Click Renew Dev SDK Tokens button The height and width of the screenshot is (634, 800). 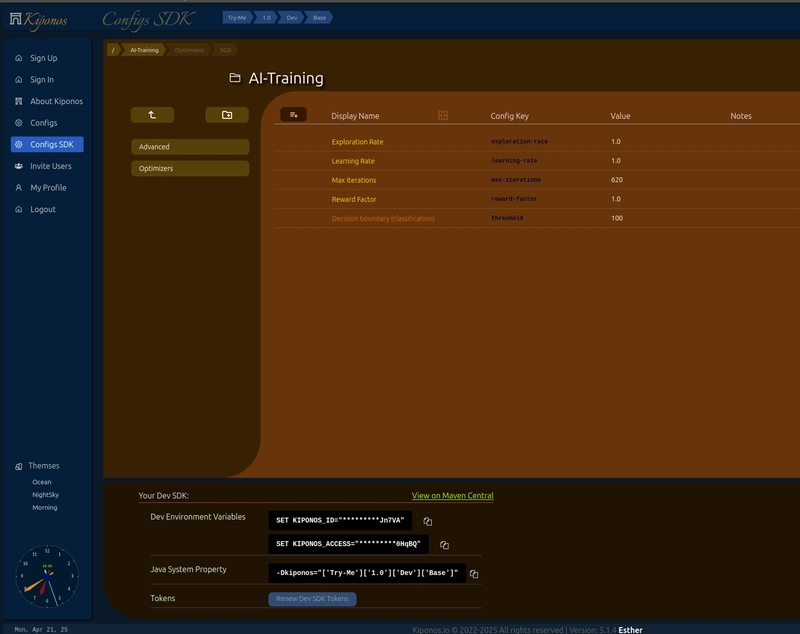tap(312, 599)
